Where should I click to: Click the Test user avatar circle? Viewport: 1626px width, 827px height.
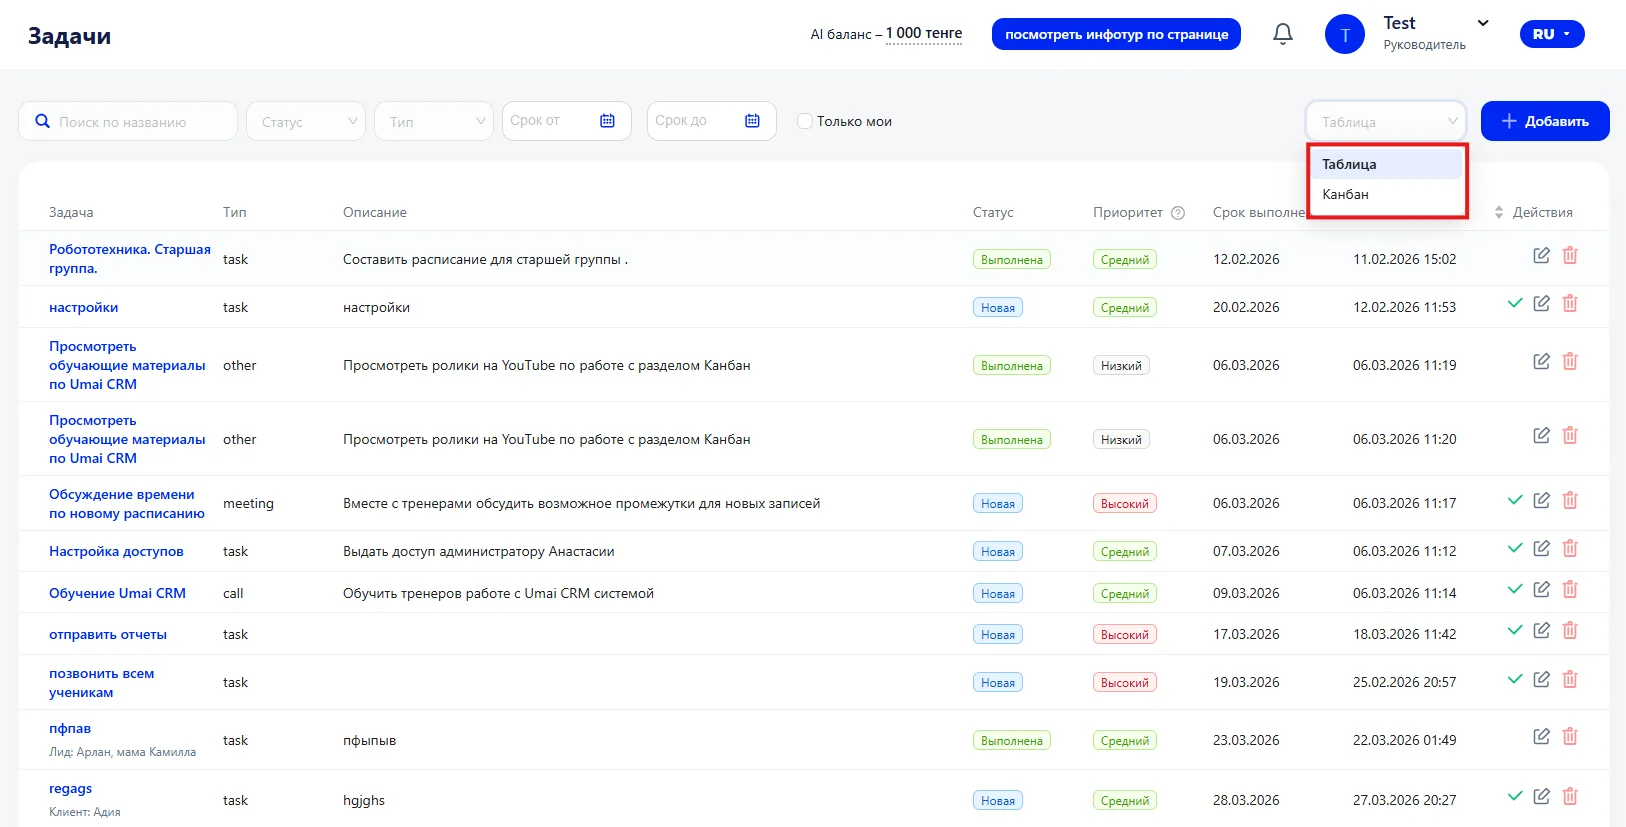1345,34
